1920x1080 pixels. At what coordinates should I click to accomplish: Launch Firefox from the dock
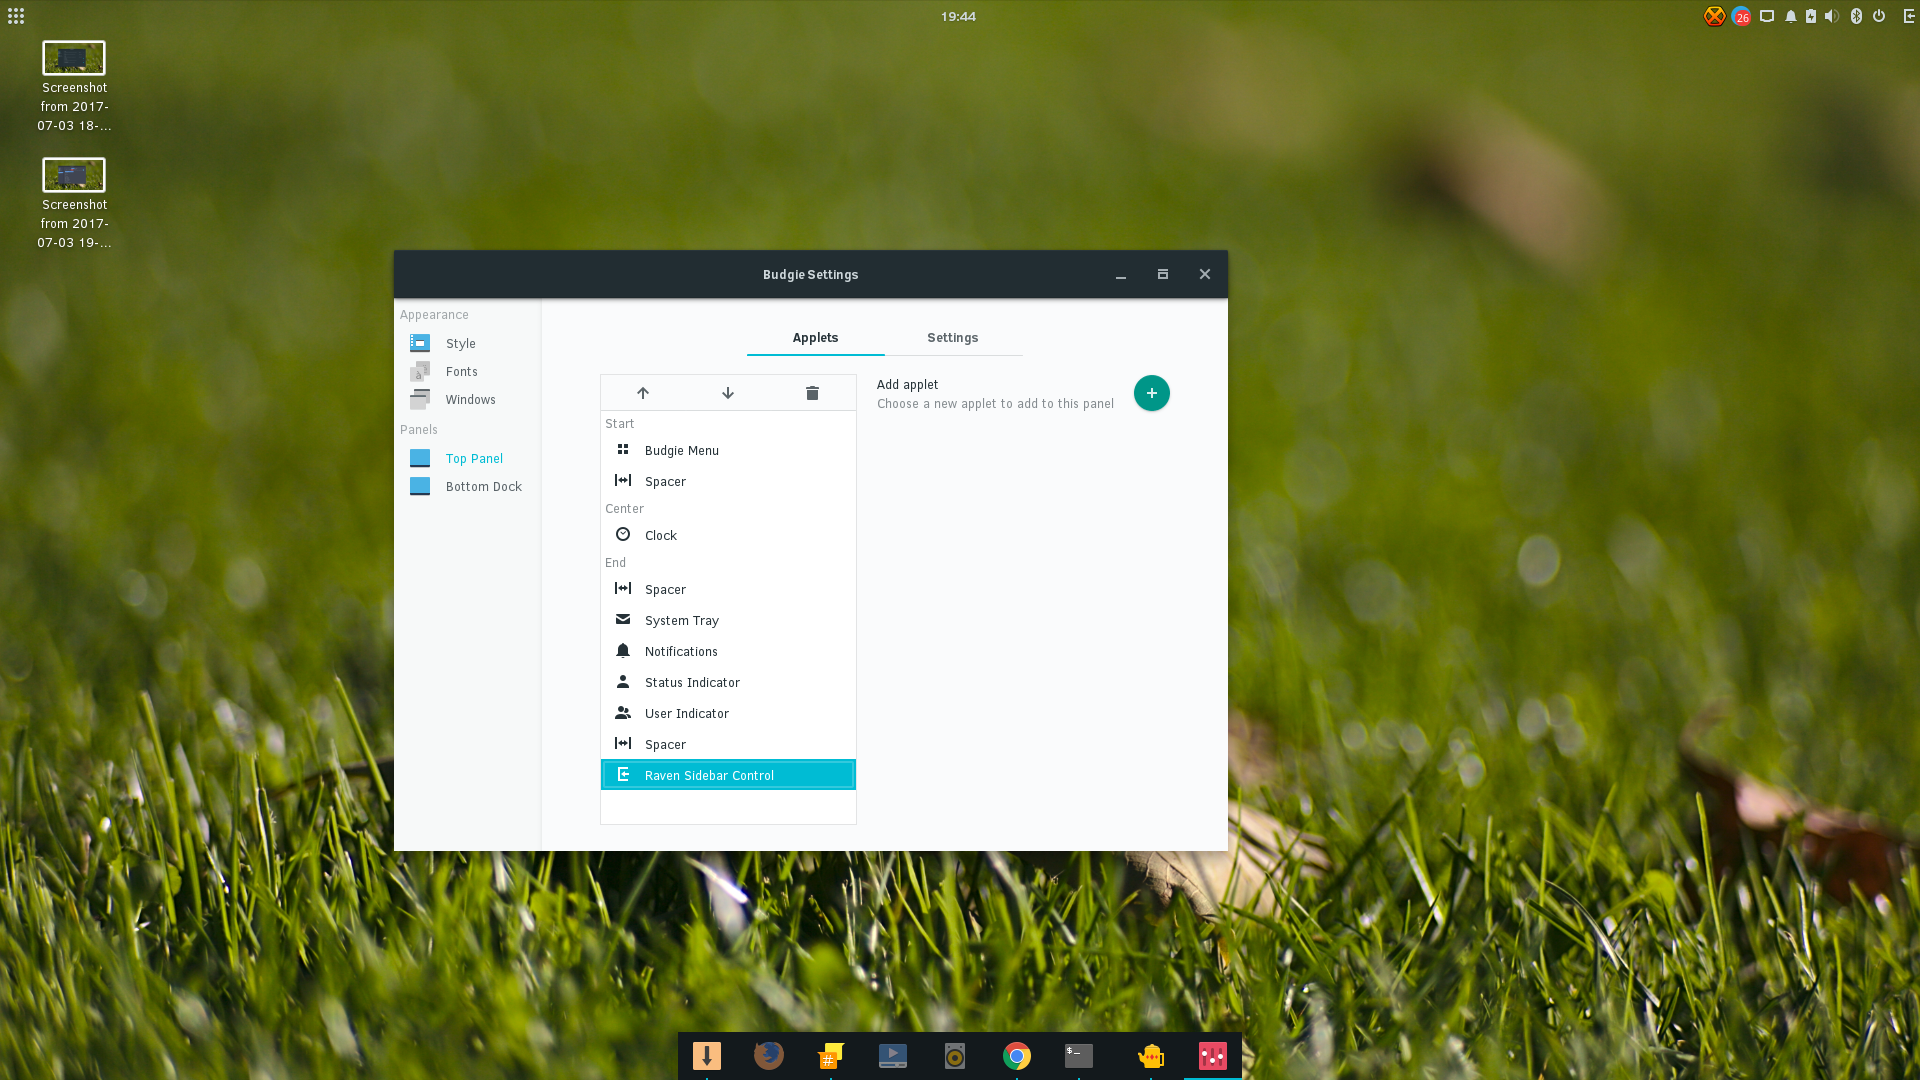point(769,1056)
